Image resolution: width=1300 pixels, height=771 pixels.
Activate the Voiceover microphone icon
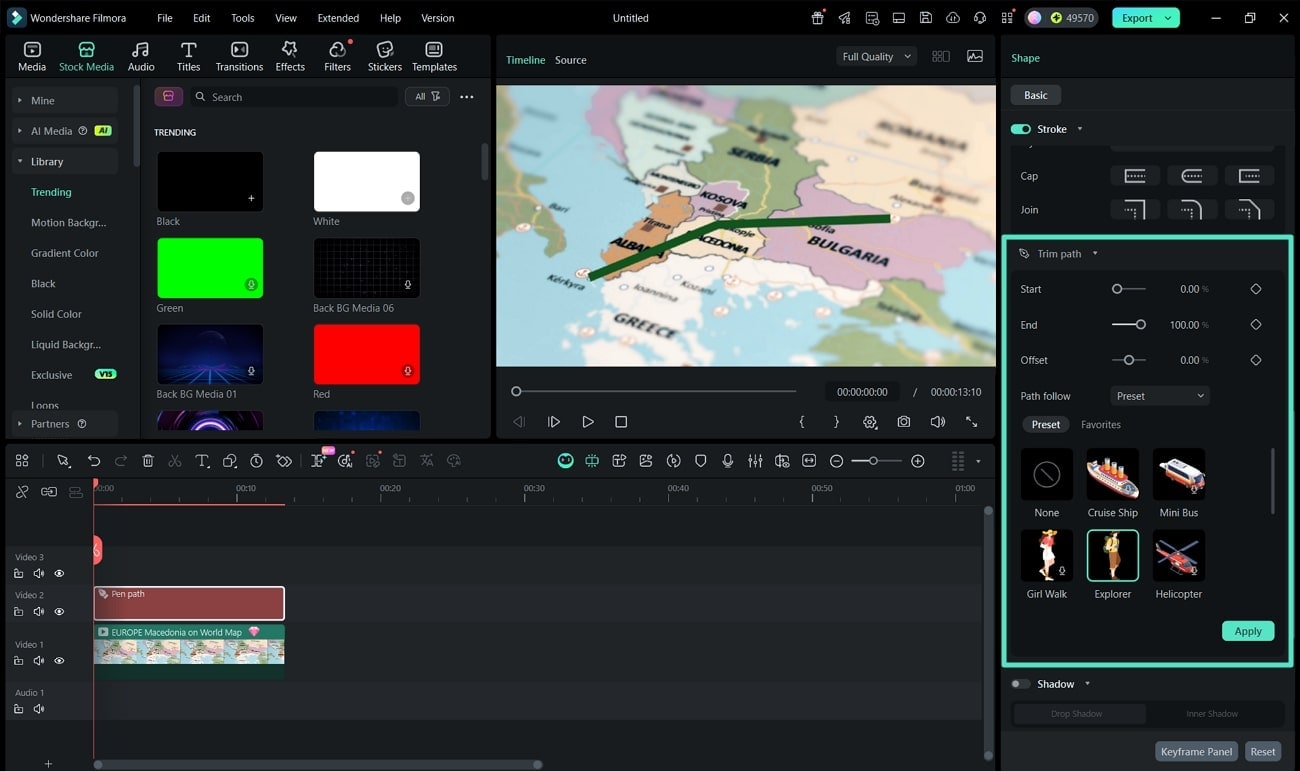pos(727,461)
